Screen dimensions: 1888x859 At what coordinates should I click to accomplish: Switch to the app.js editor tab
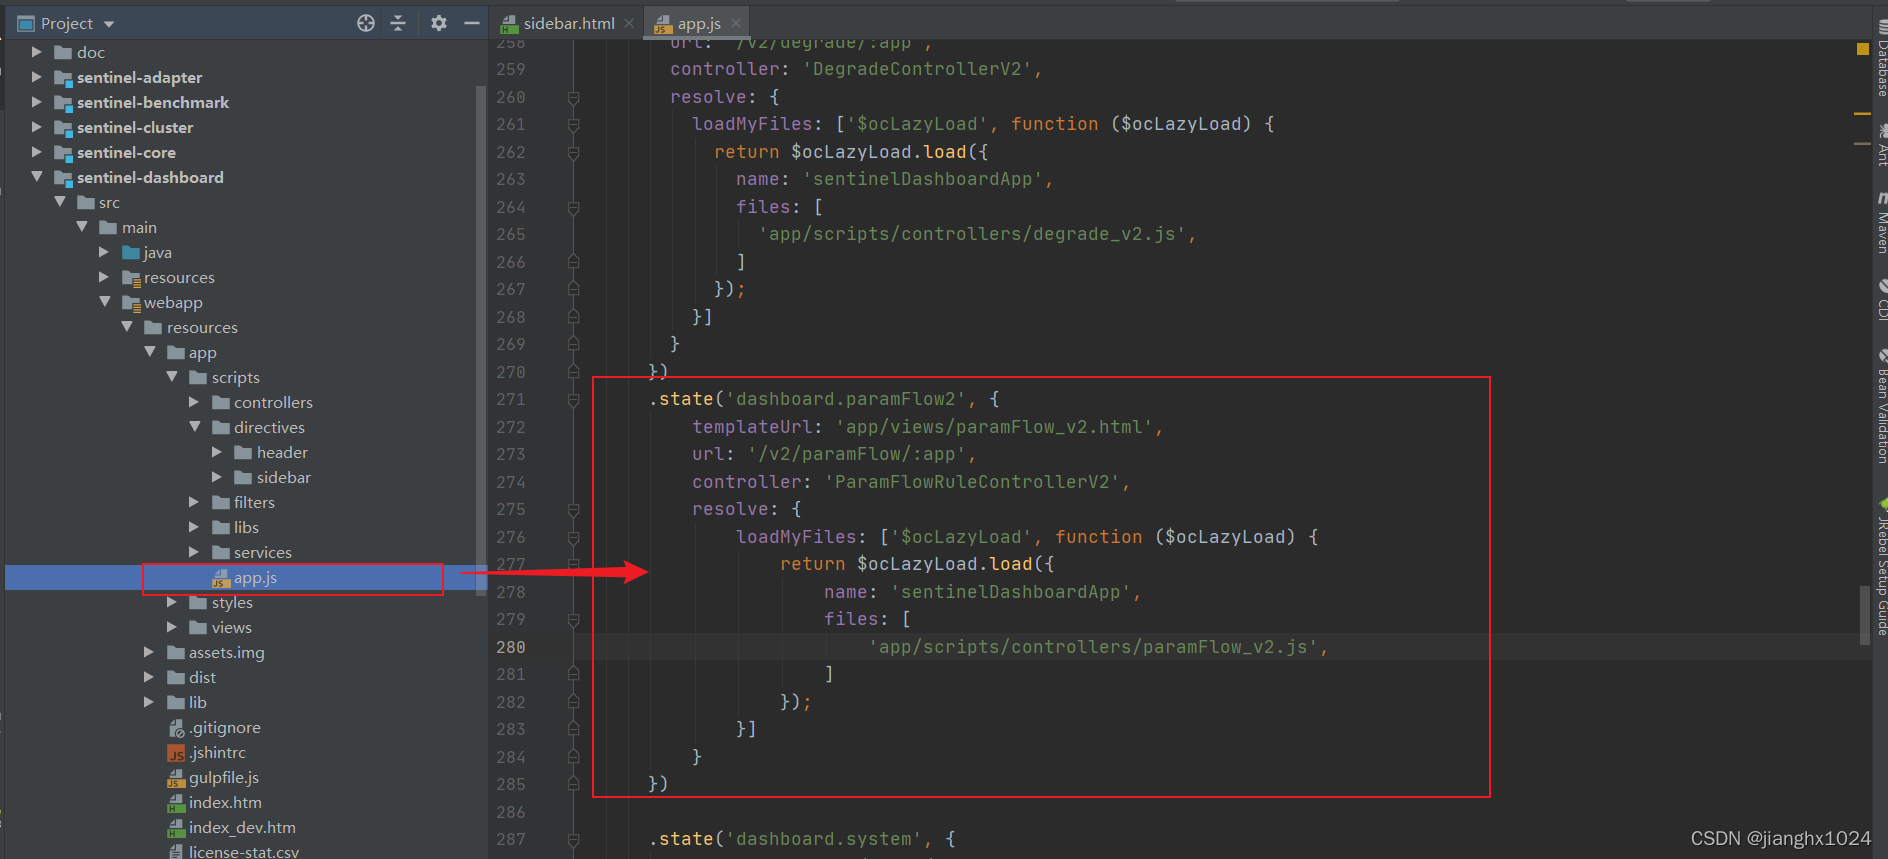pos(698,23)
